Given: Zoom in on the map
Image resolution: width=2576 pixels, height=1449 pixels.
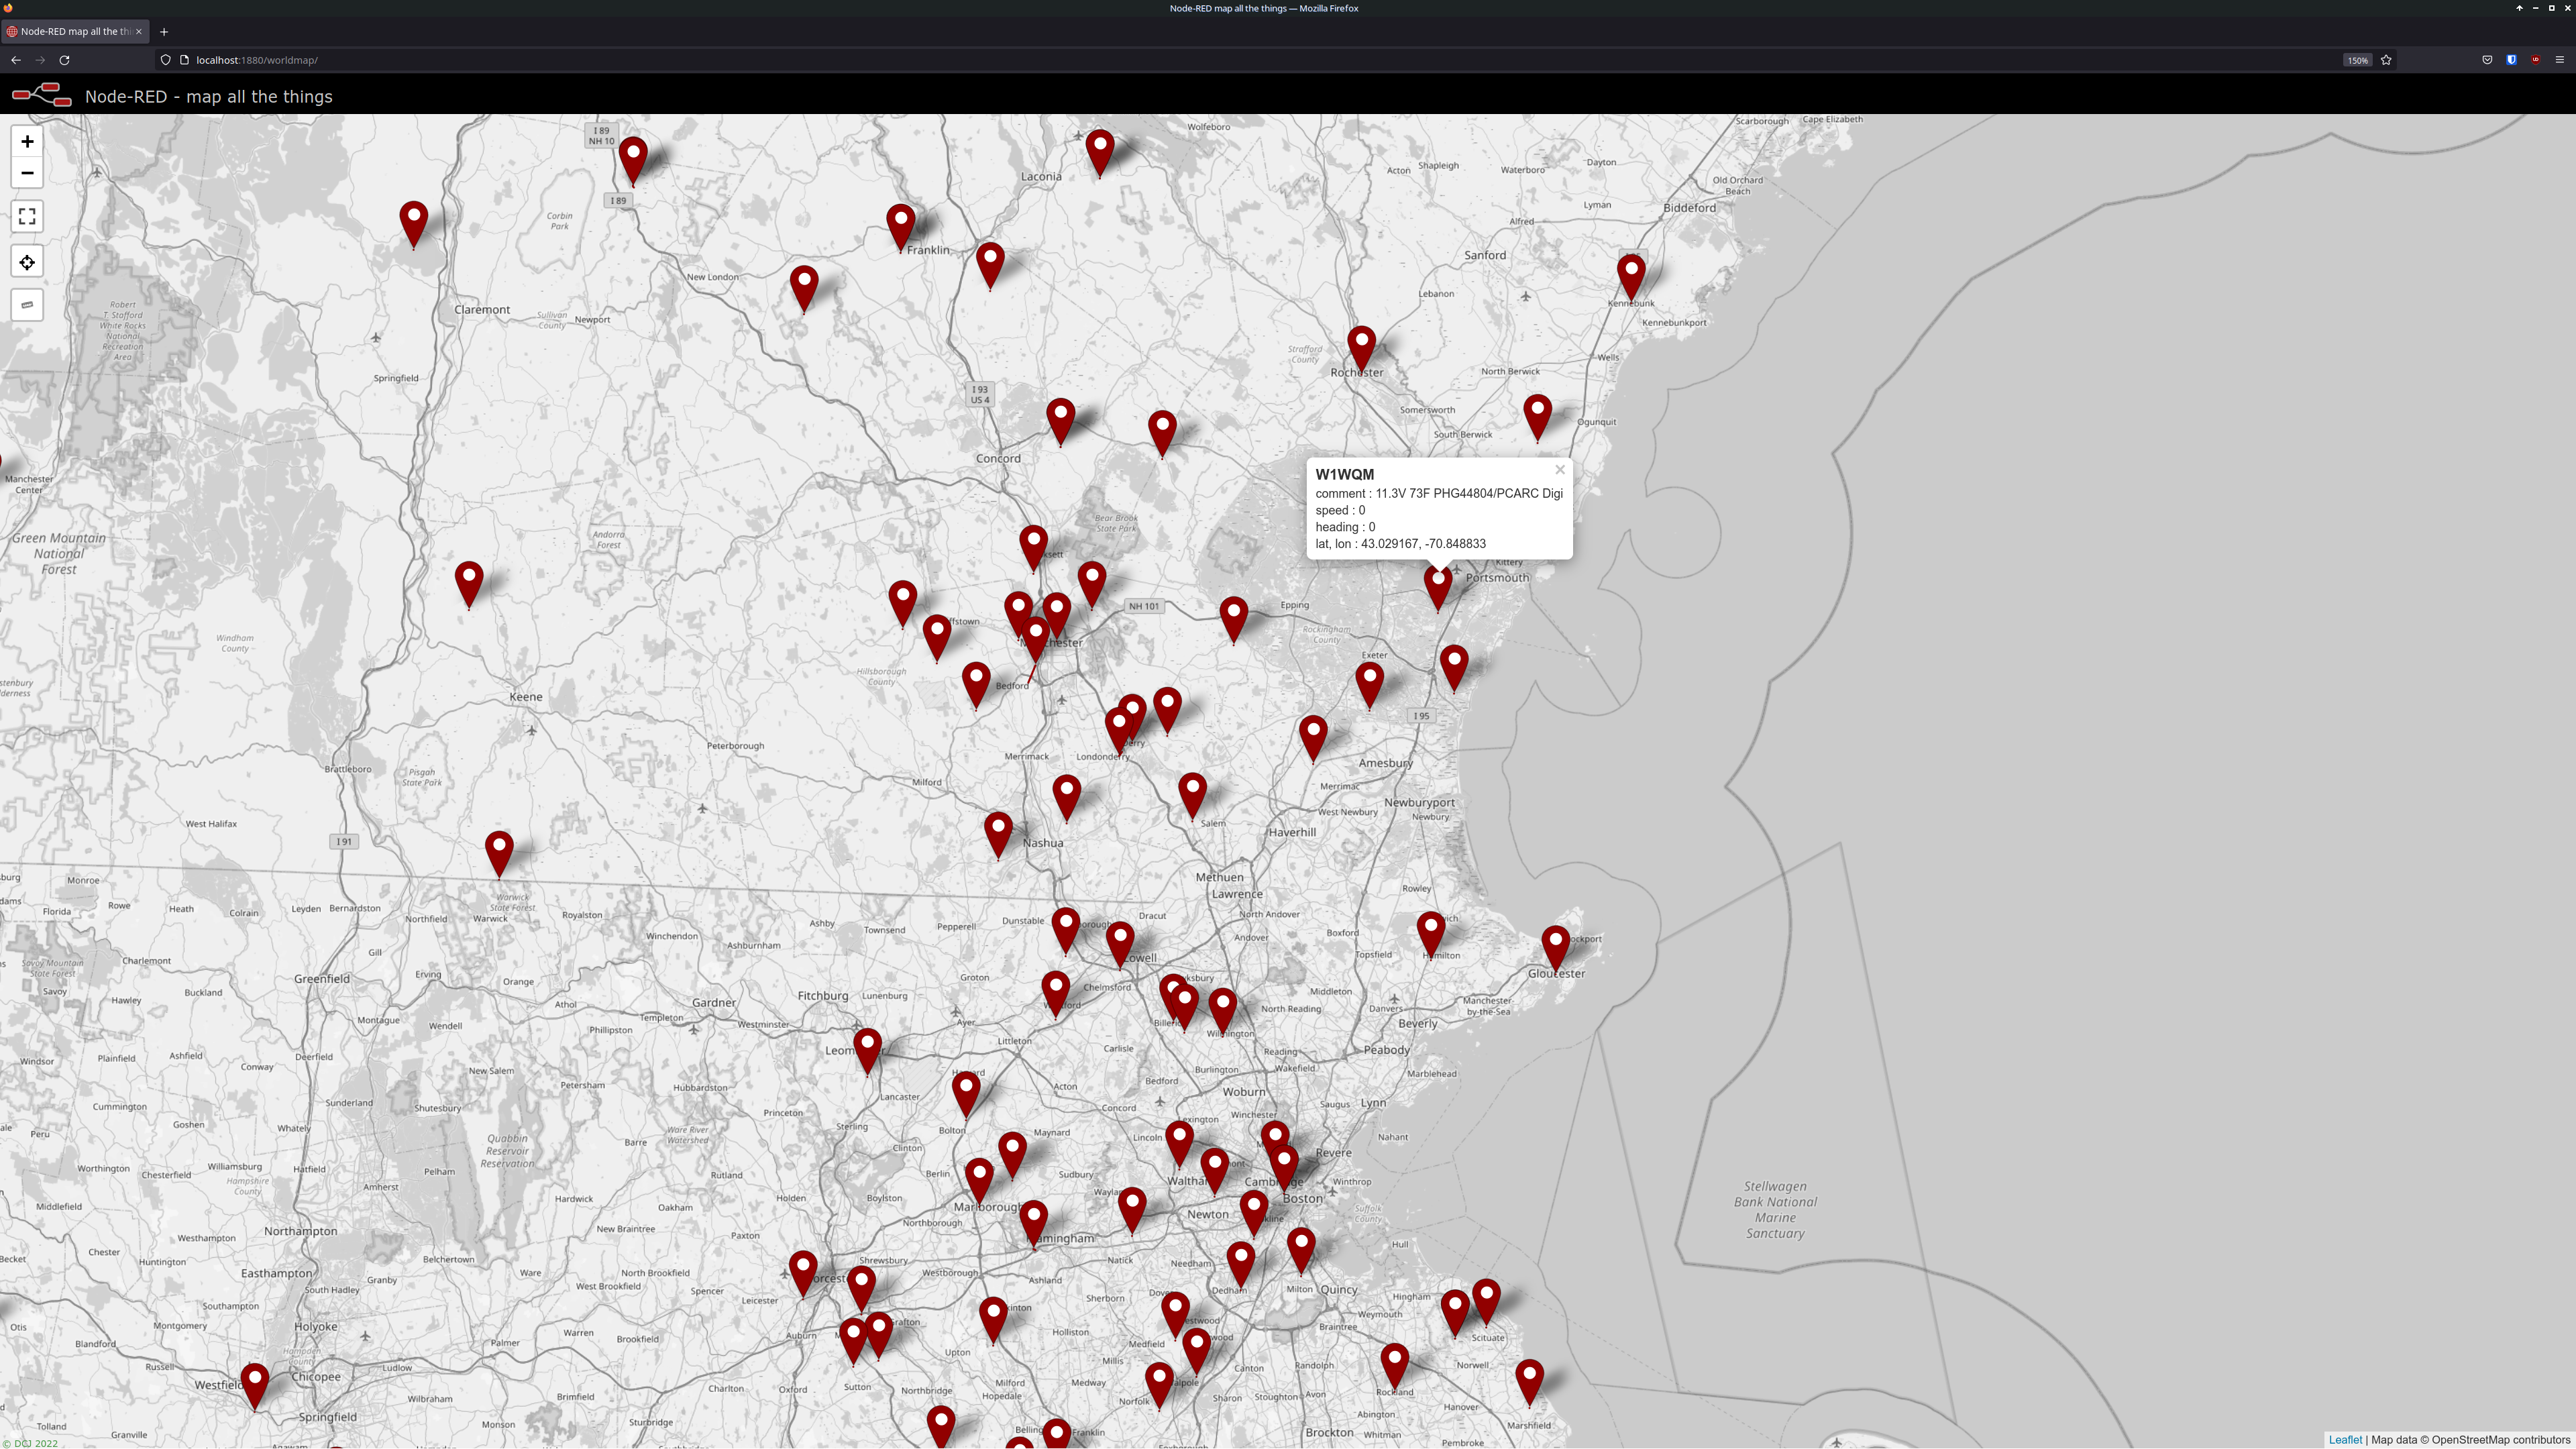Looking at the screenshot, I should tap(27, 142).
